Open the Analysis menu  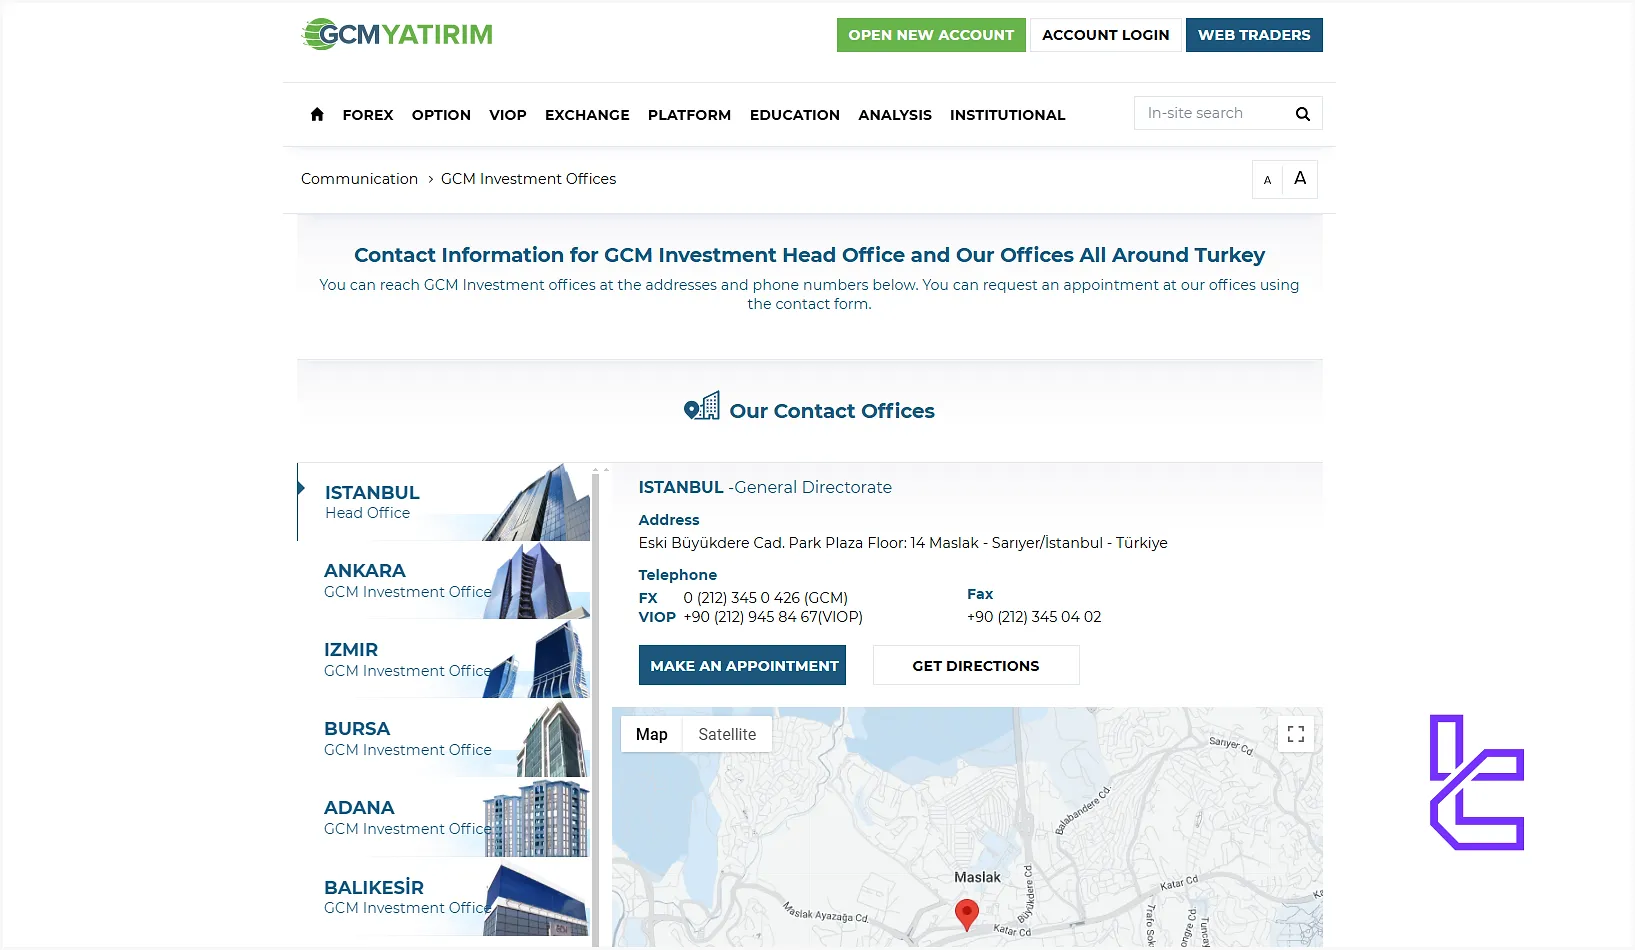(895, 115)
